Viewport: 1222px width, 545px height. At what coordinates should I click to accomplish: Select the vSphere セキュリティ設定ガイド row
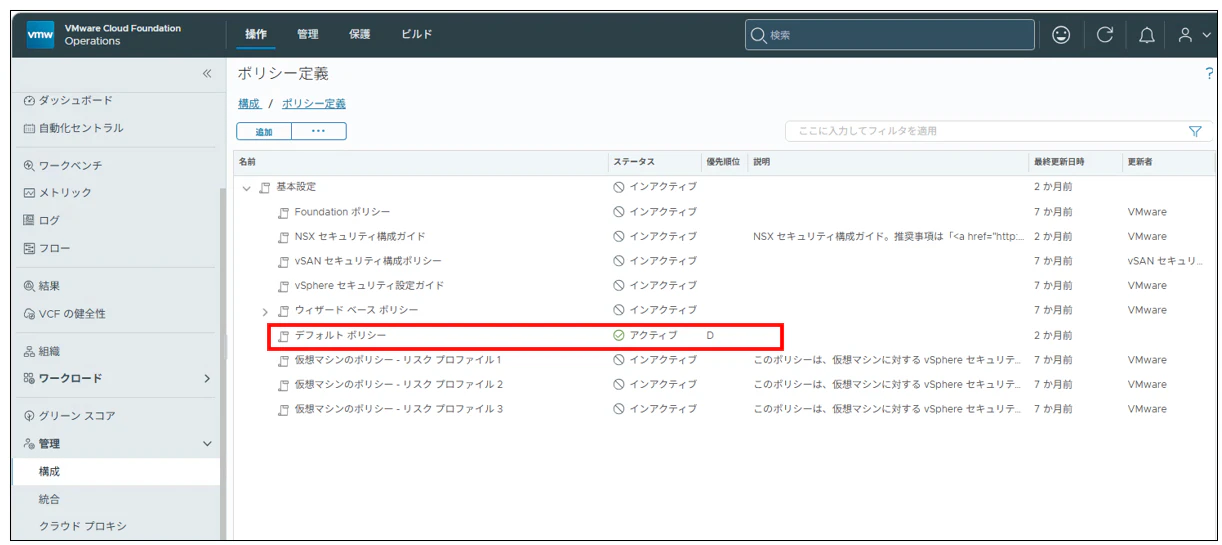click(724, 285)
